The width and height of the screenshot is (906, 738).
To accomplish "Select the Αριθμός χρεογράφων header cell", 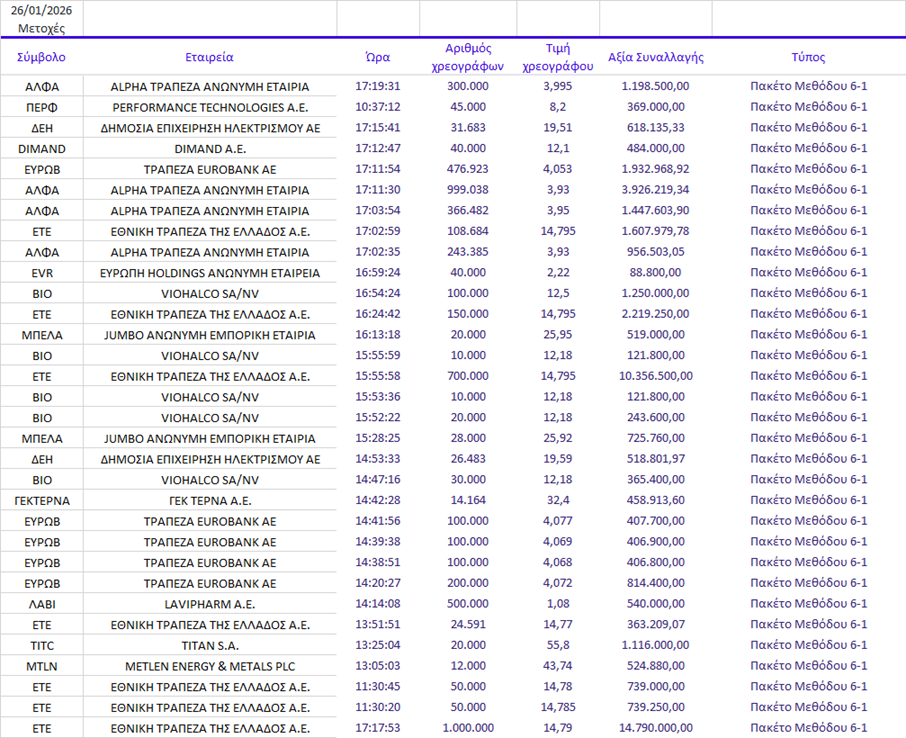I will point(467,57).
